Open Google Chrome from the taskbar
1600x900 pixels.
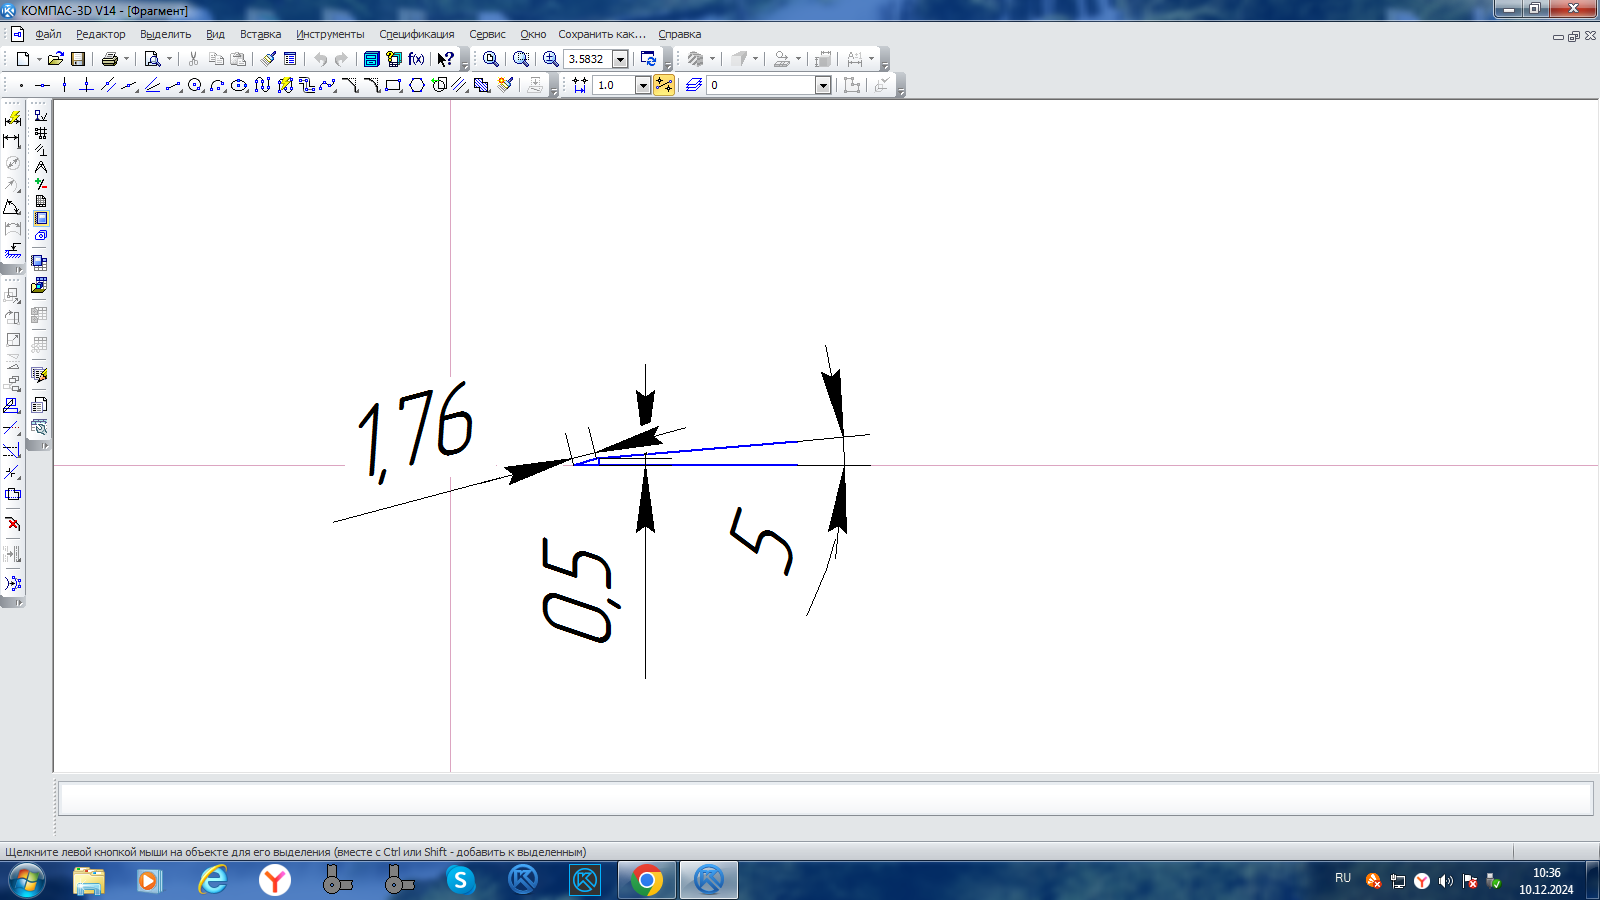click(647, 880)
